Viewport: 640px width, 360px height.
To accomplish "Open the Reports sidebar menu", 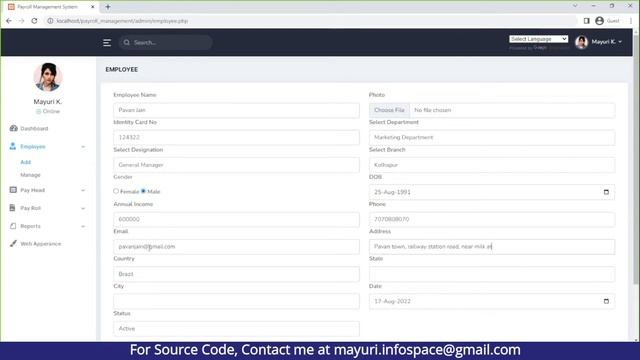I will pyautogui.click(x=30, y=226).
